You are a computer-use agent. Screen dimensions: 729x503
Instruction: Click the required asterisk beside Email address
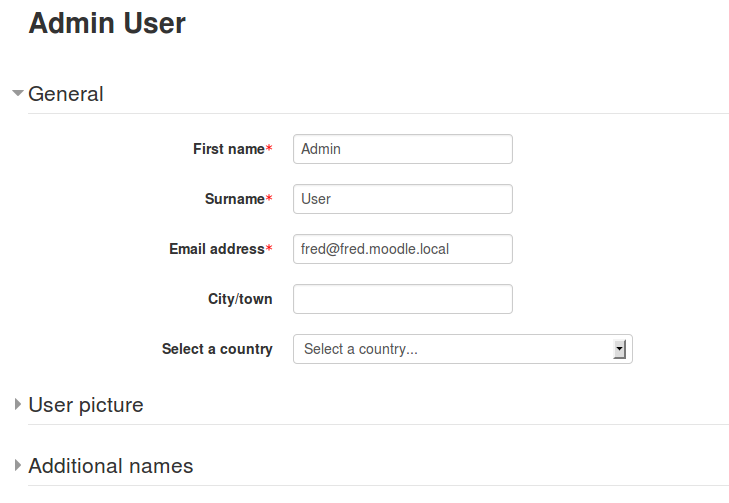[269, 248]
